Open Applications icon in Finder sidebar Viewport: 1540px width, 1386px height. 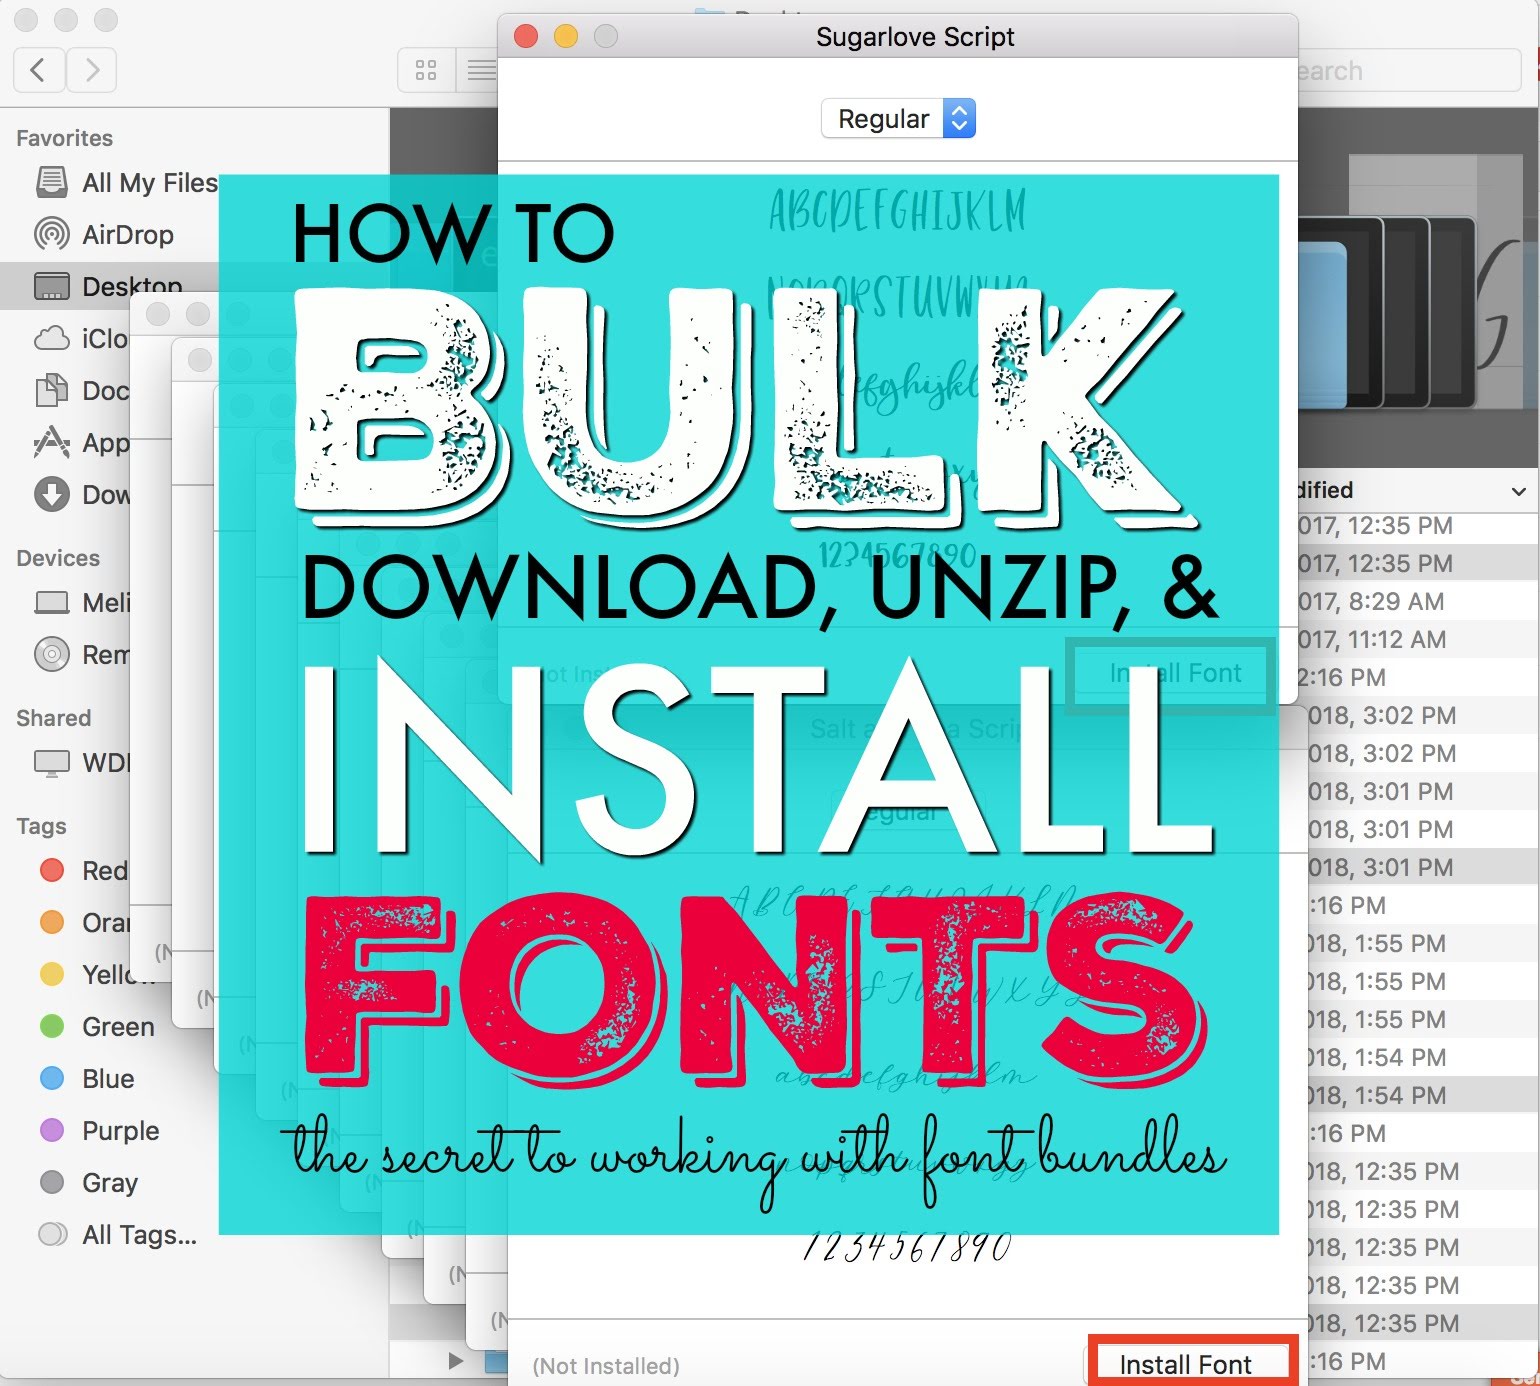pyautogui.click(x=52, y=443)
